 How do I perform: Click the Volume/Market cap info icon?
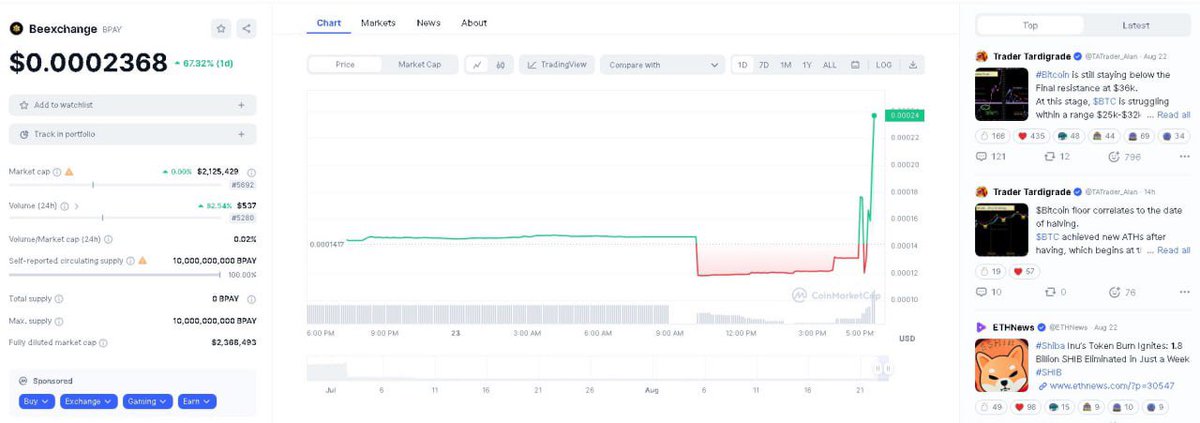(108, 239)
